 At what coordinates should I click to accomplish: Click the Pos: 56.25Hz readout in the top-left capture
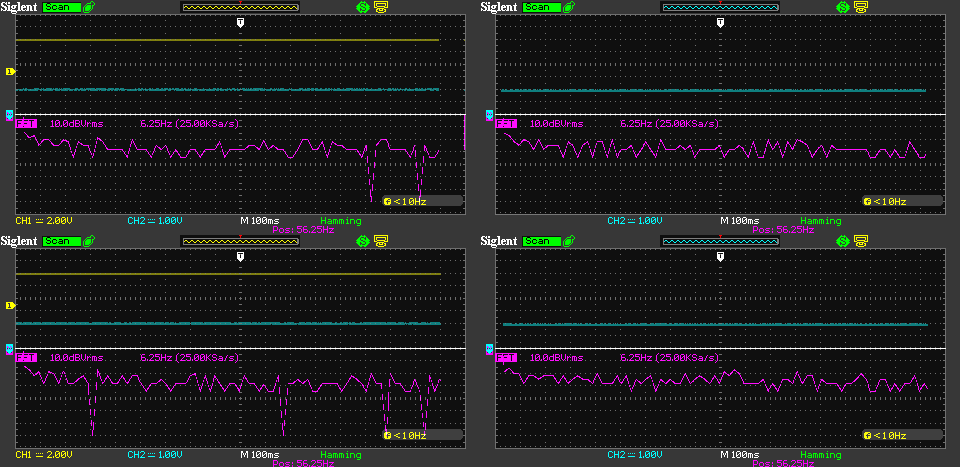[x=303, y=230]
